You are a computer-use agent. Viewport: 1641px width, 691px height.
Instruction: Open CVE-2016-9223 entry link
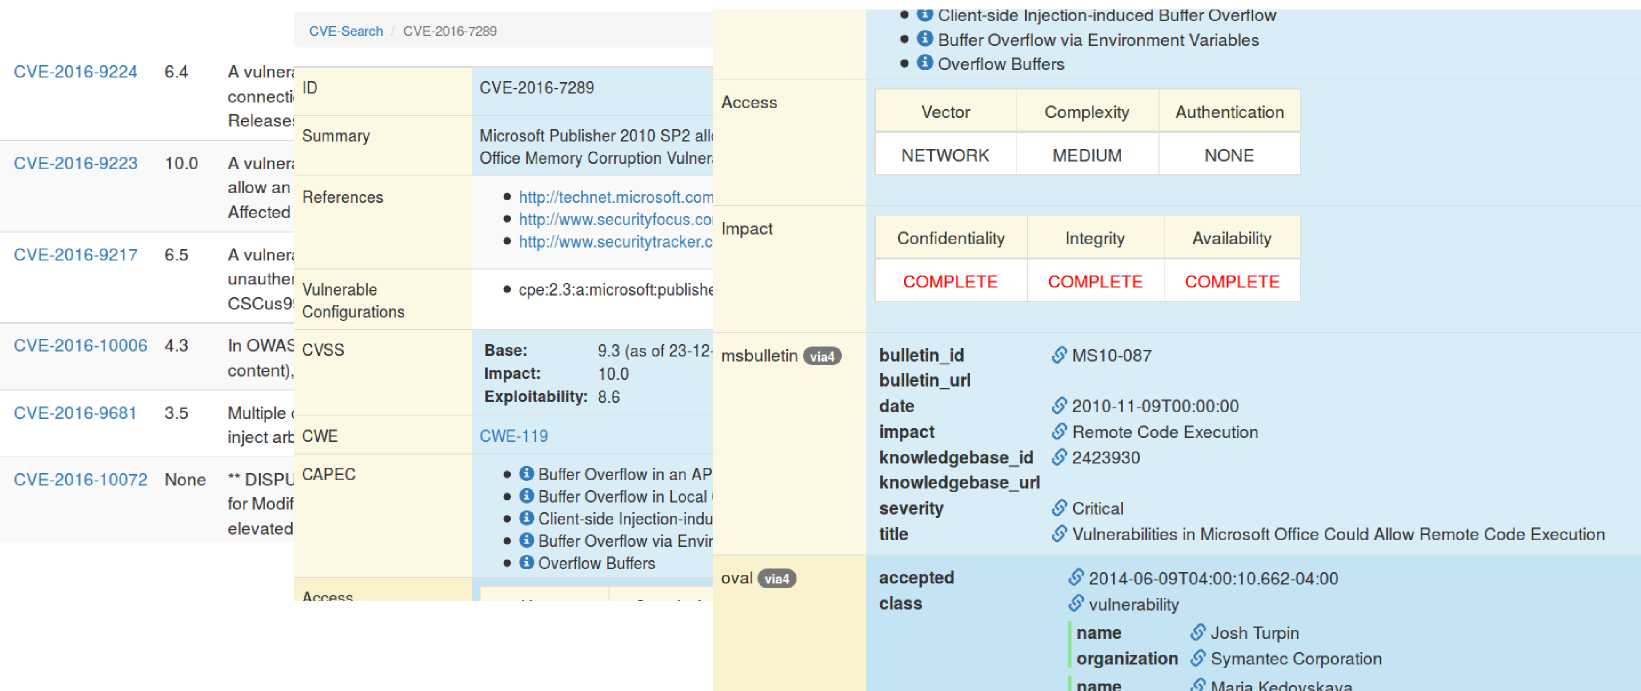75,163
